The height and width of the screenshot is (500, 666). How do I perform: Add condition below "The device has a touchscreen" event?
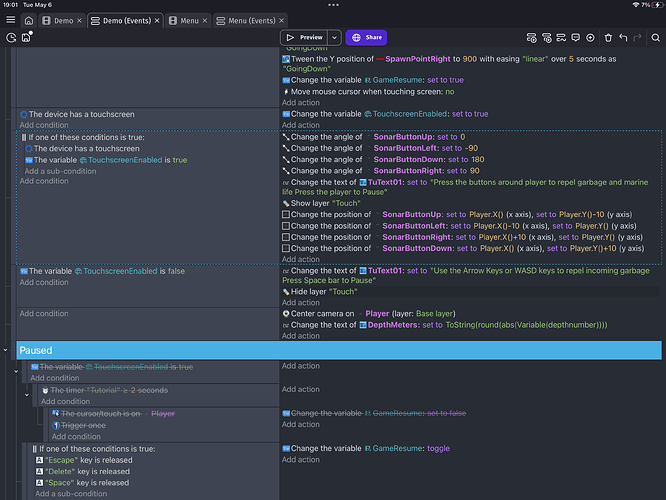click(44, 125)
